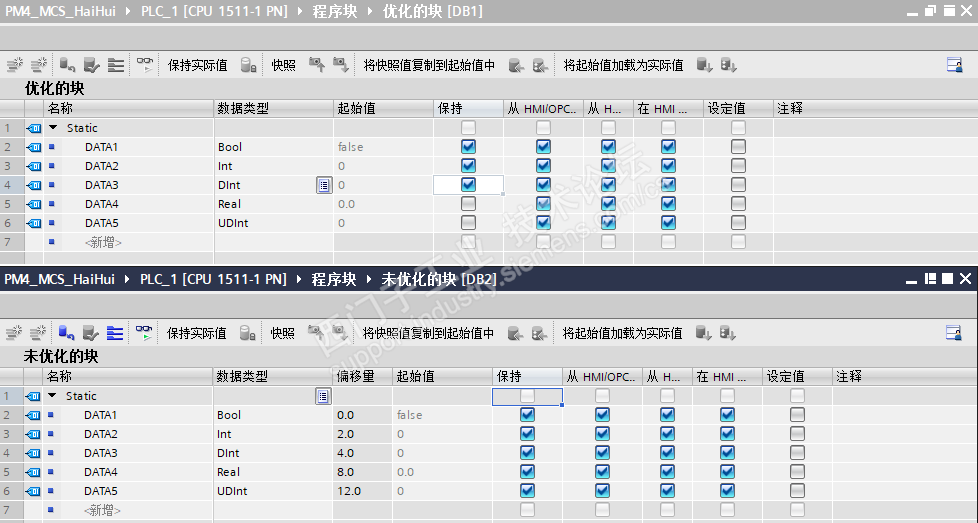The width and height of the screenshot is (978, 523).
Task: Click the first copy-snapshot database icon in DB1 toolbar
Action: 516,65
